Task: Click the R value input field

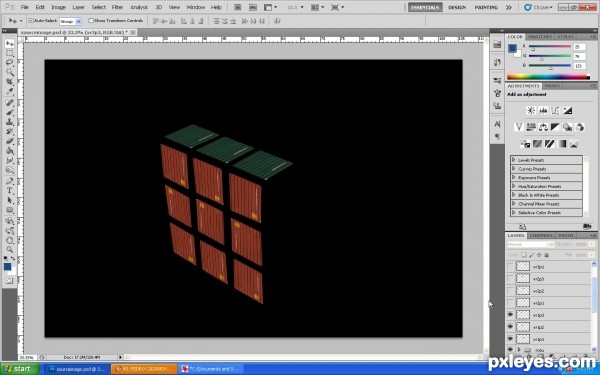Action: click(579, 47)
